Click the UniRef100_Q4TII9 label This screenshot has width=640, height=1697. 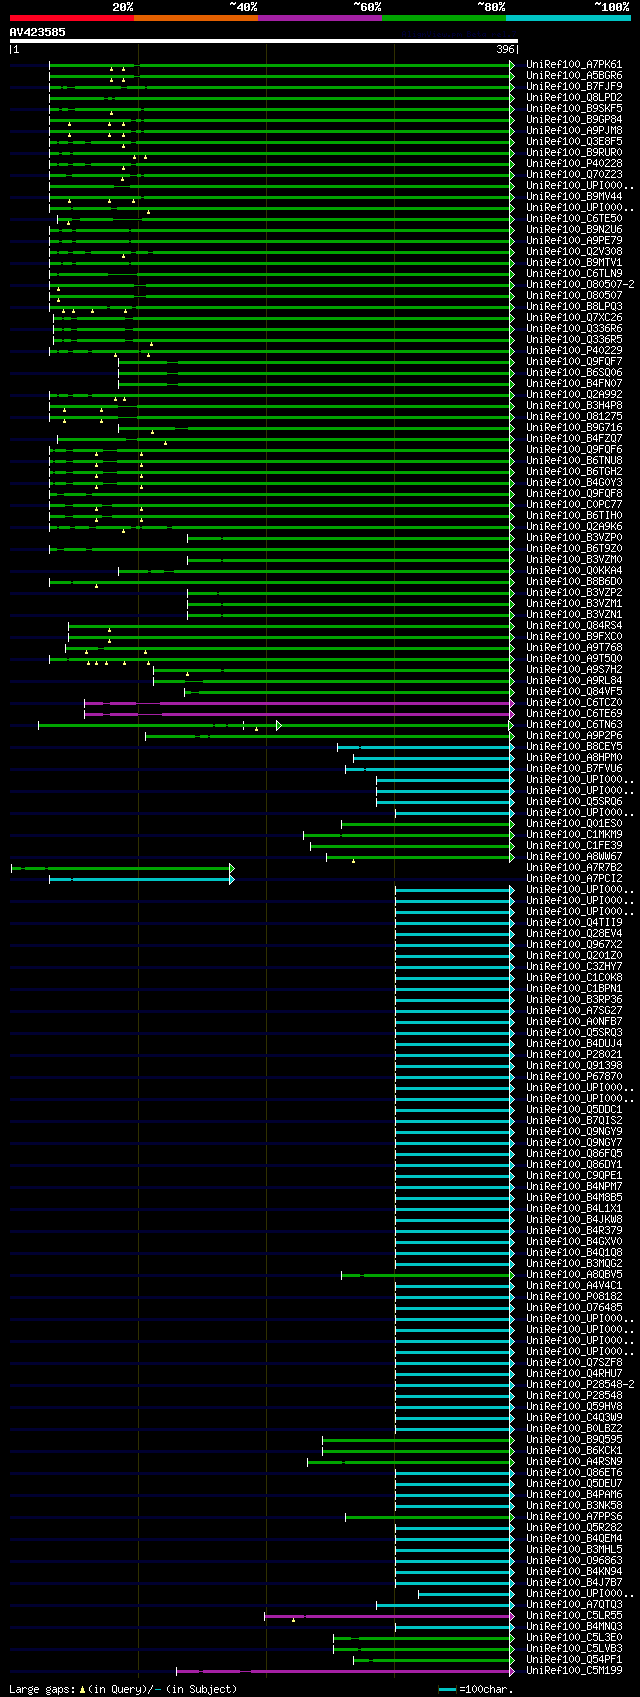(574, 923)
